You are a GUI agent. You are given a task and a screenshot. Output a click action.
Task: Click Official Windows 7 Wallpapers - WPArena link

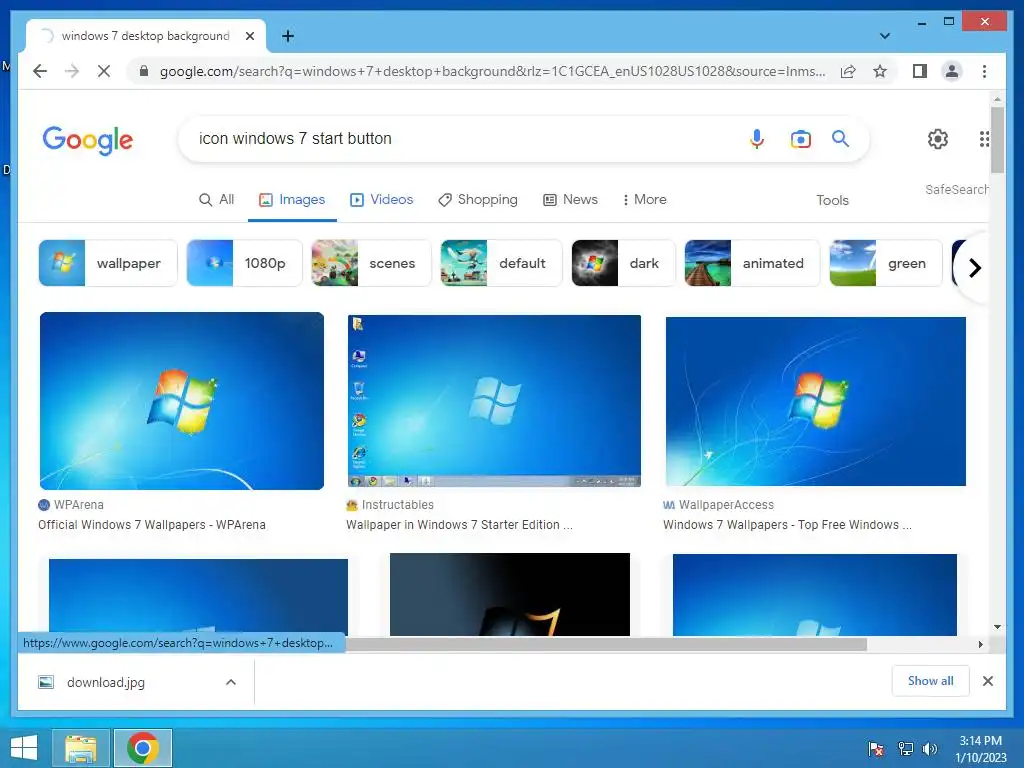(x=152, y=524)
